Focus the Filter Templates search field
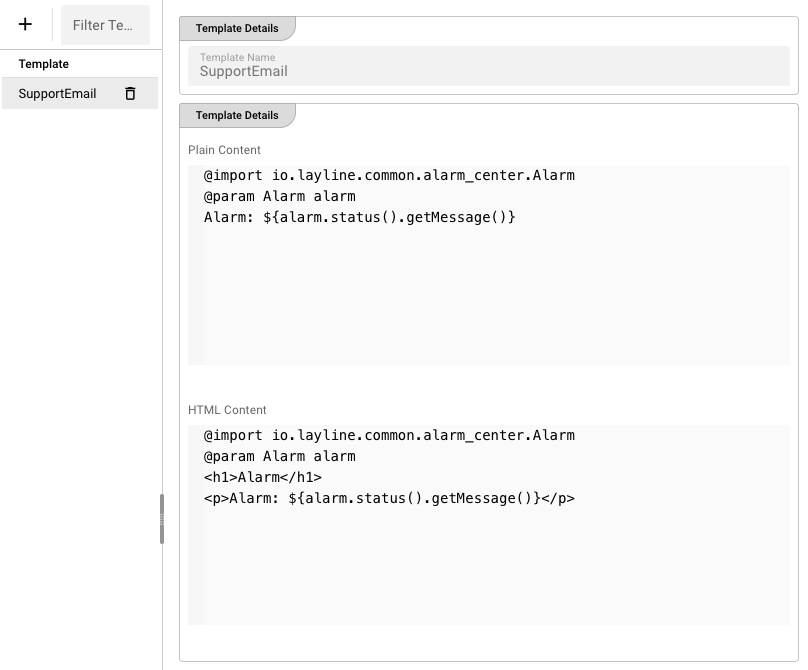The height and width of the screenshot is (670, 808). (106, 25)
